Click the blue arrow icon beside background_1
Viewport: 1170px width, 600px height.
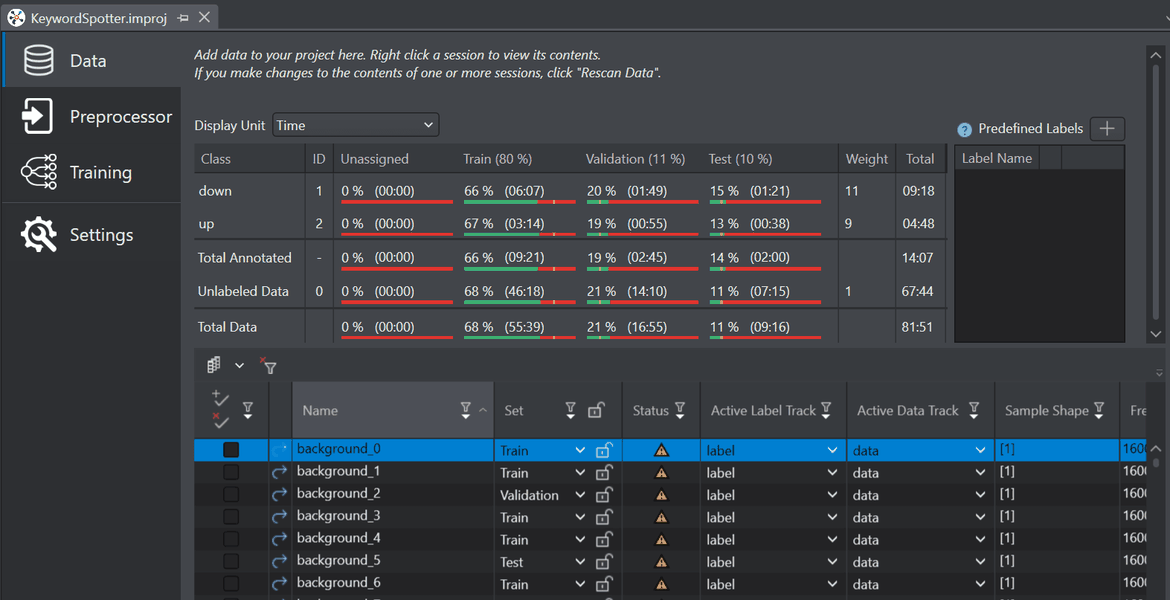click(280, 472)
